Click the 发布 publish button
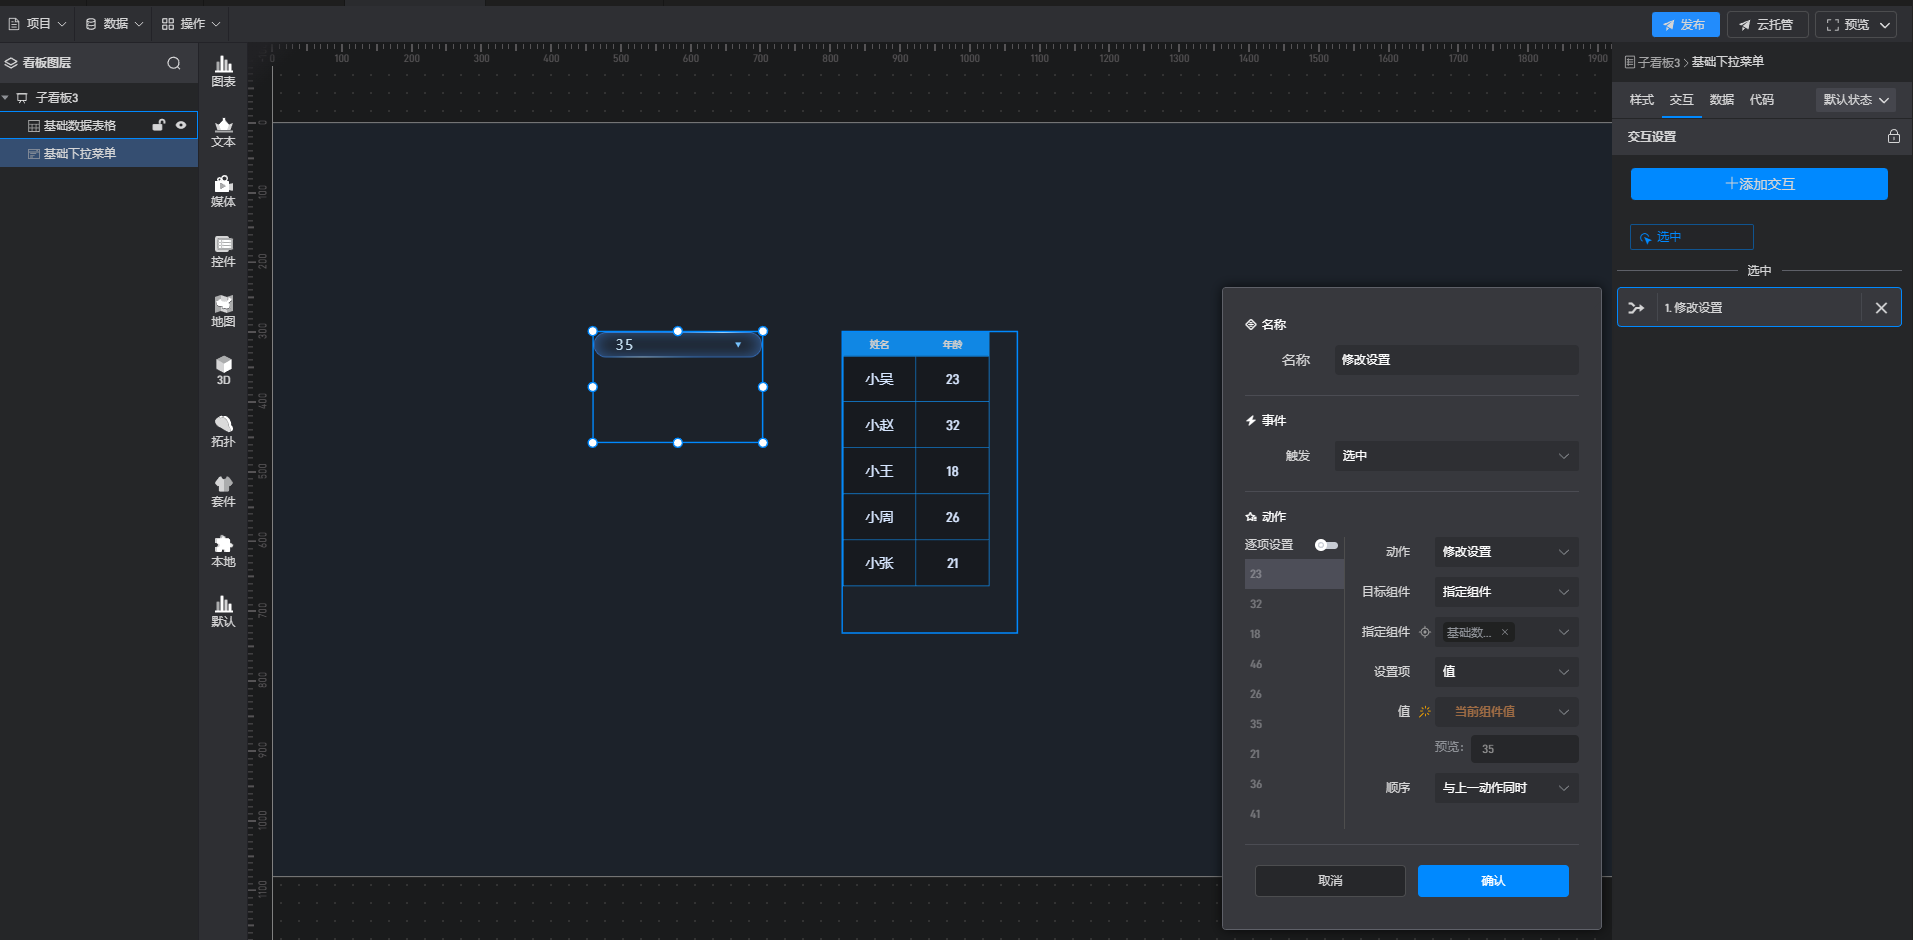The width and height of the screenshot is (1913, 940). click(x=1685, y=25)
